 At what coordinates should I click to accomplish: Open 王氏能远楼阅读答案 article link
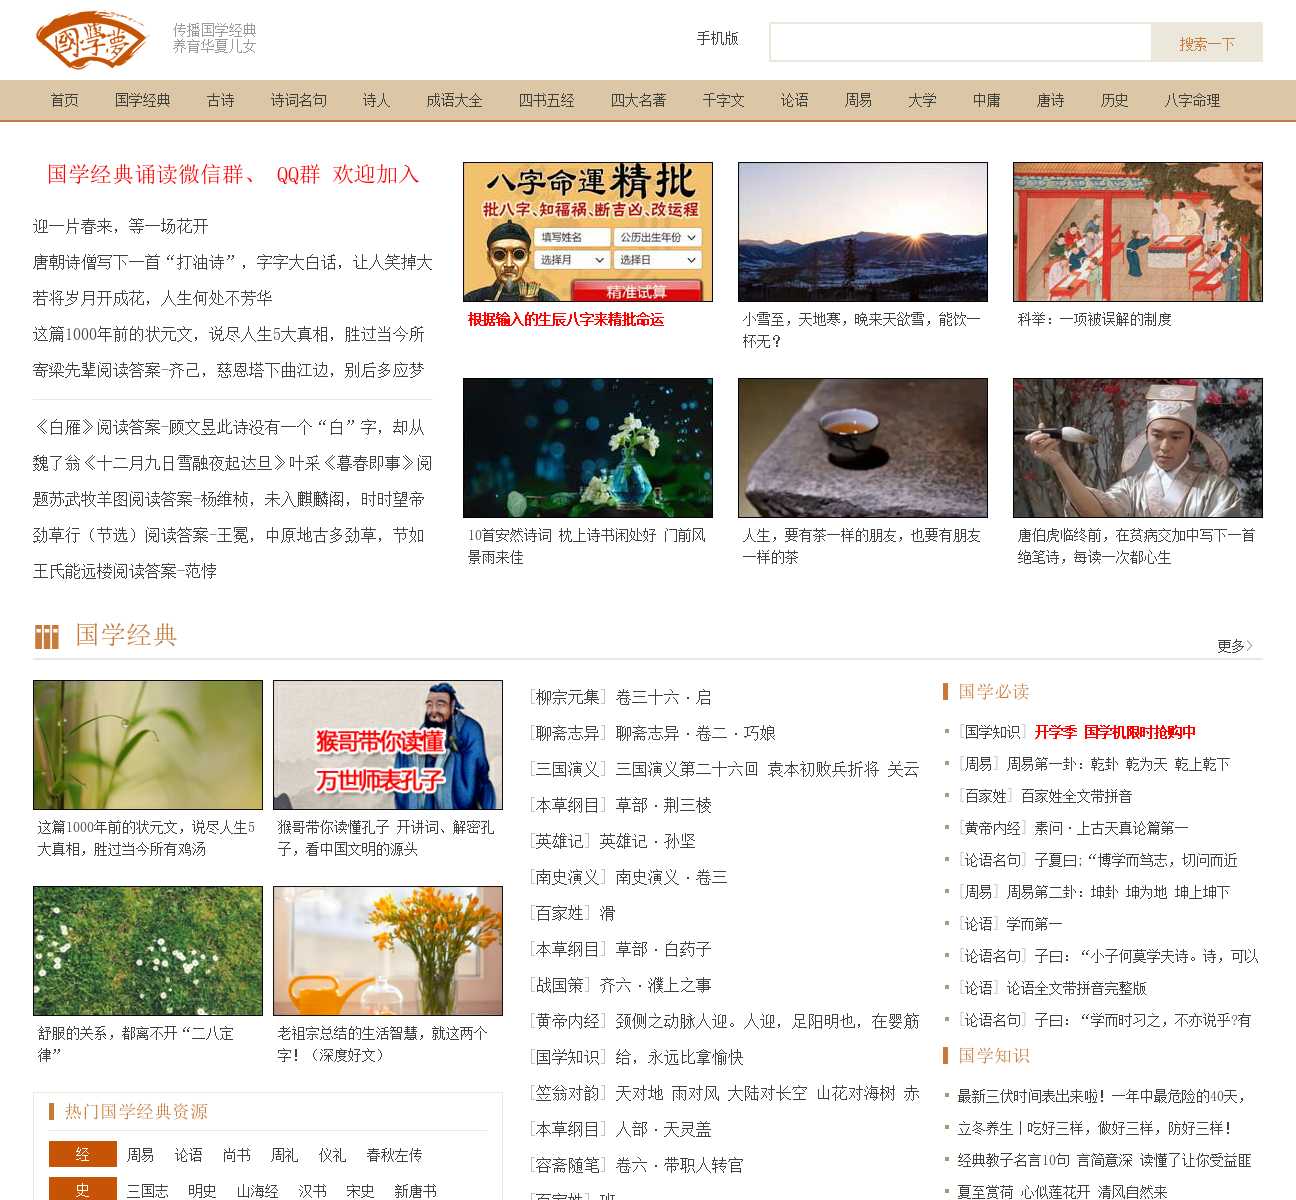click(x=125, y=571)
